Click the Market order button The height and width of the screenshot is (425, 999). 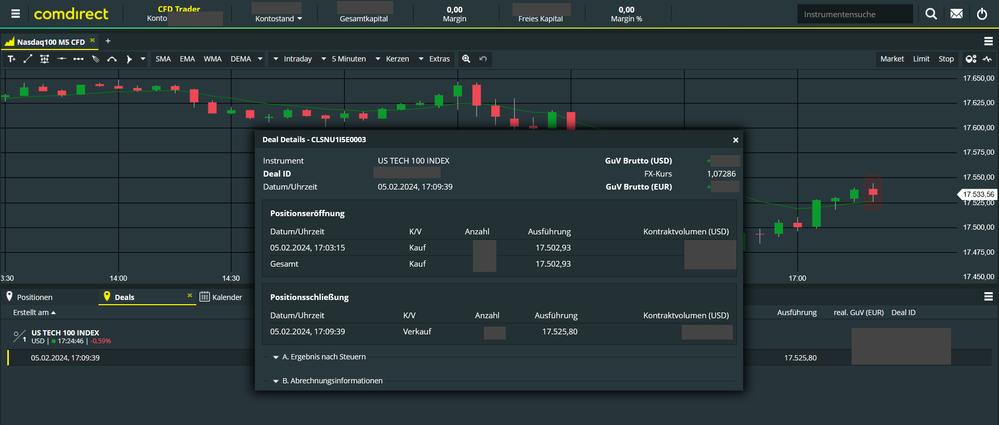pyautogui.click(x=892, y=59)
